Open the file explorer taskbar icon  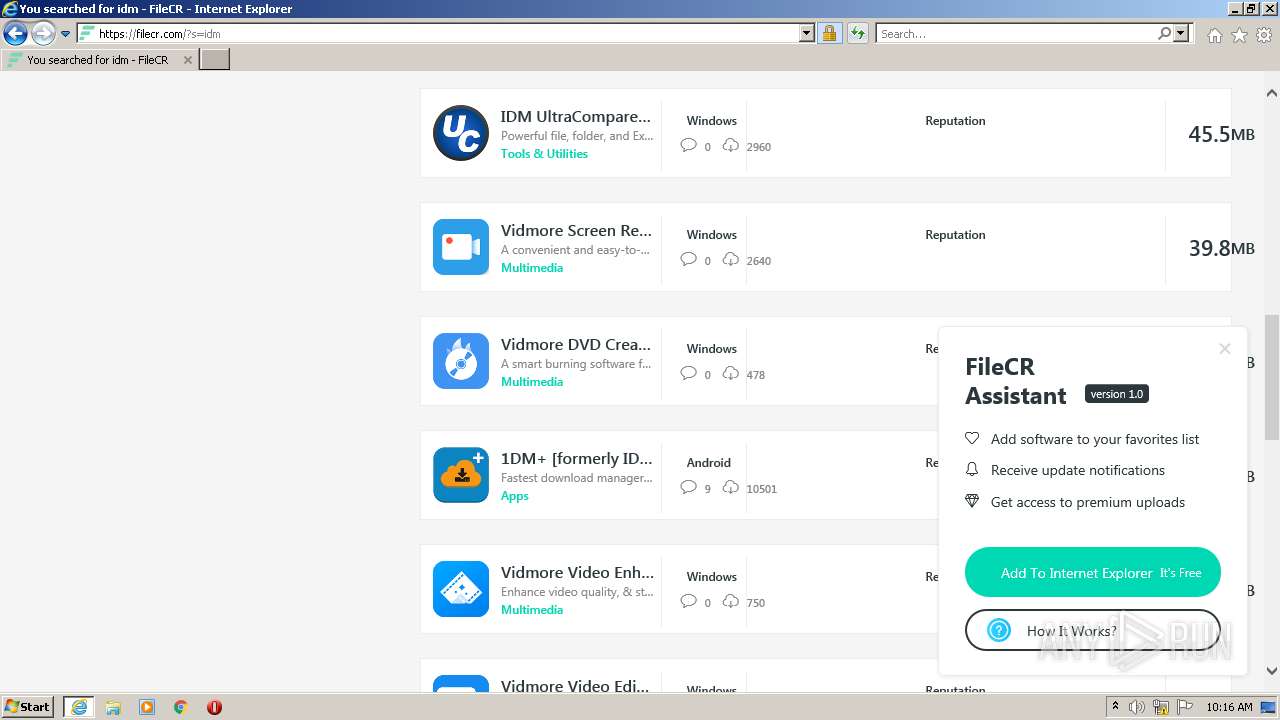(x=113, y=707)
